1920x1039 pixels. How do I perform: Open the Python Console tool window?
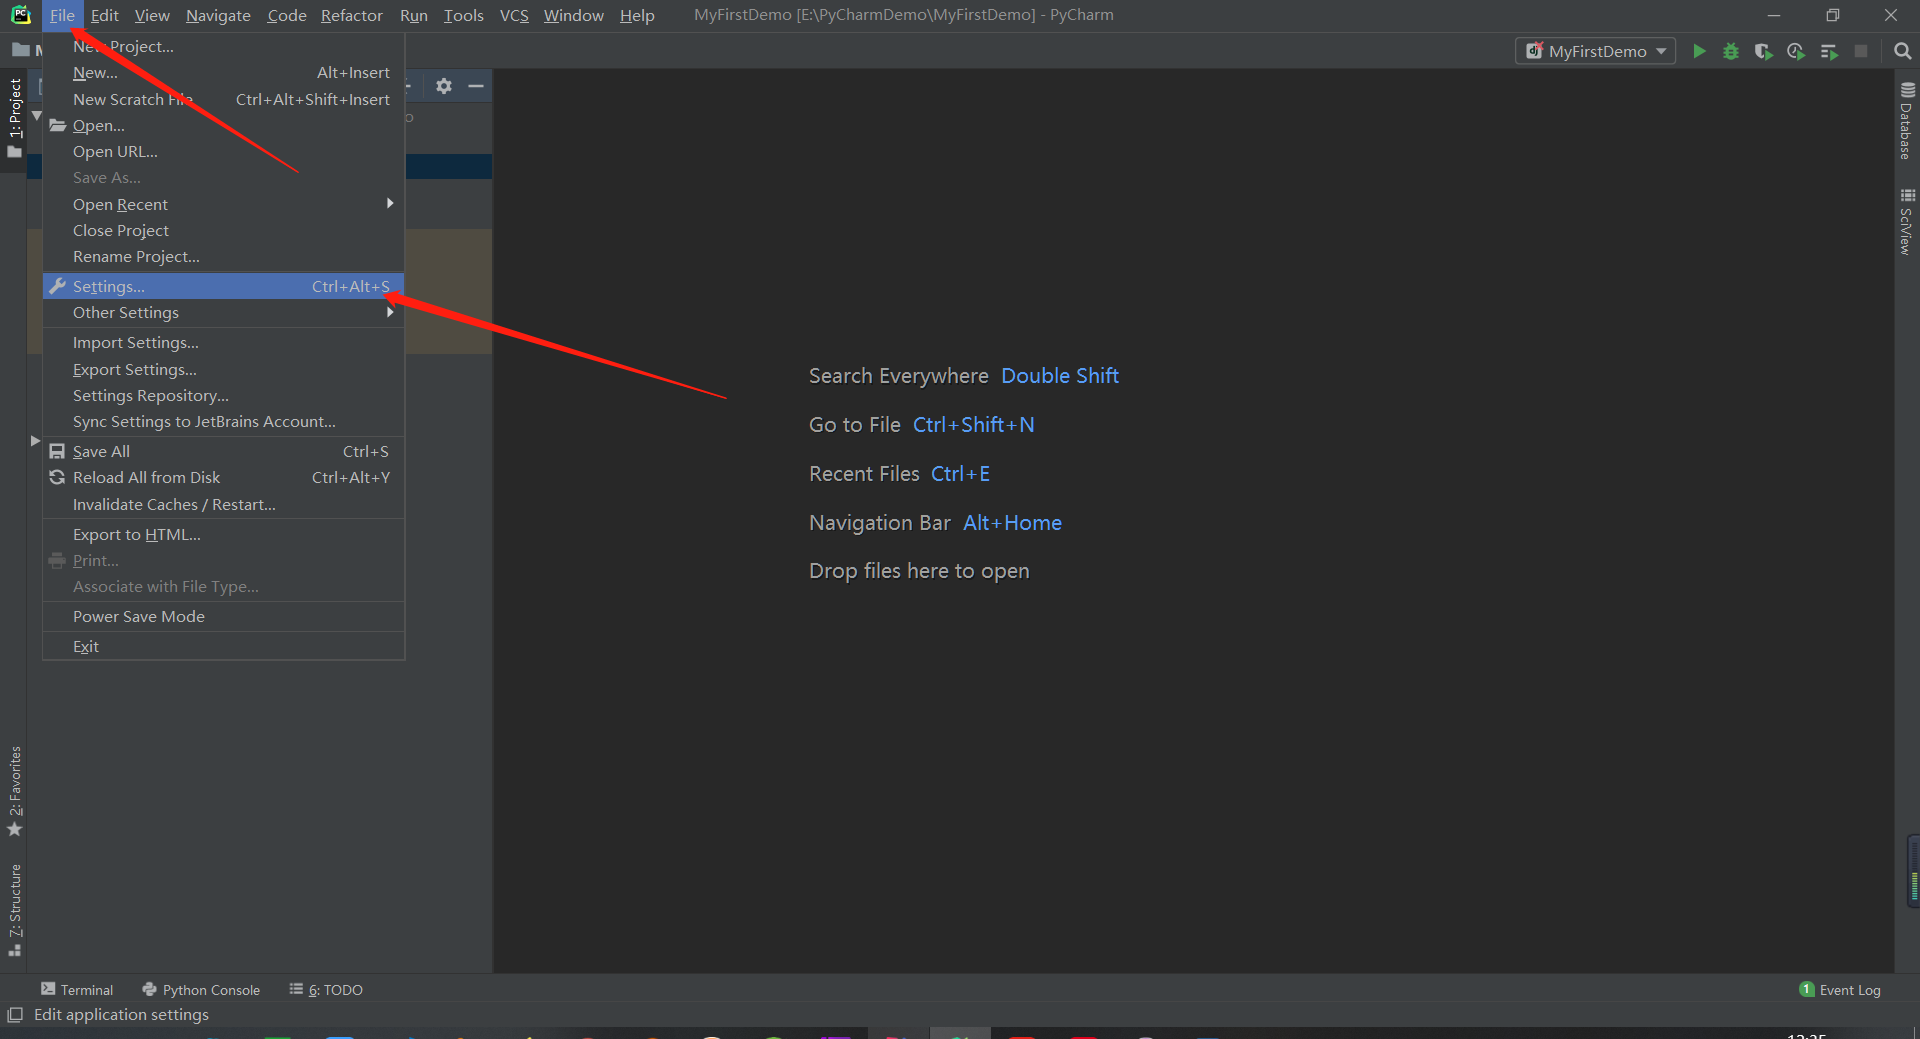(201, 989)
